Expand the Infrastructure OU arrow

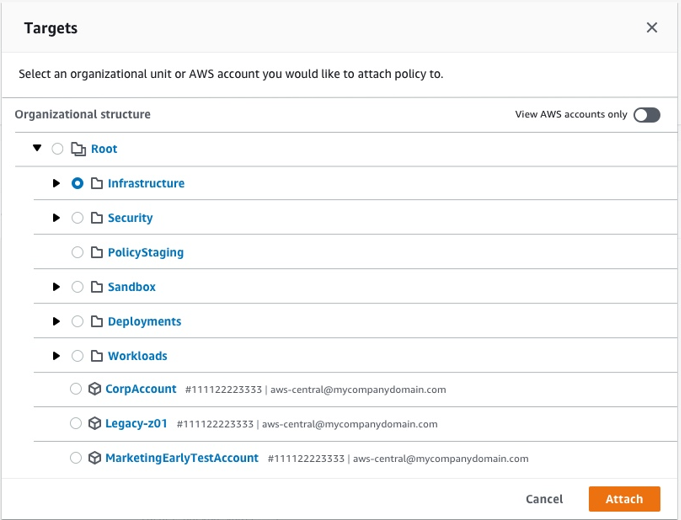coord(56,183)
